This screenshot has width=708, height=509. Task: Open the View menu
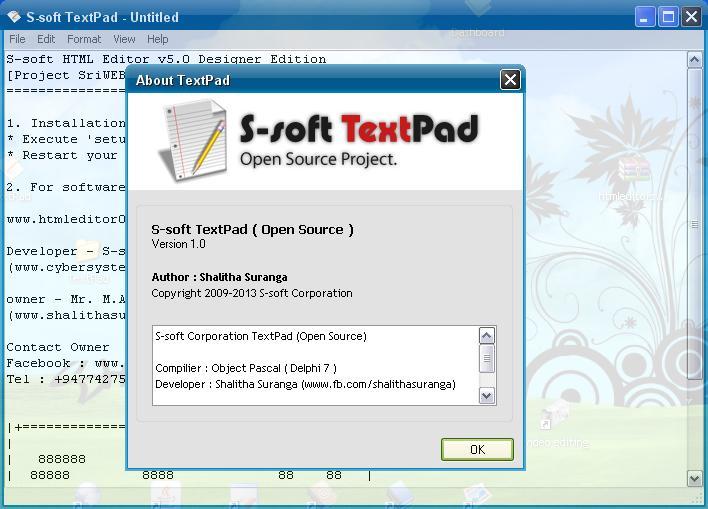click(x=124, y=39)
